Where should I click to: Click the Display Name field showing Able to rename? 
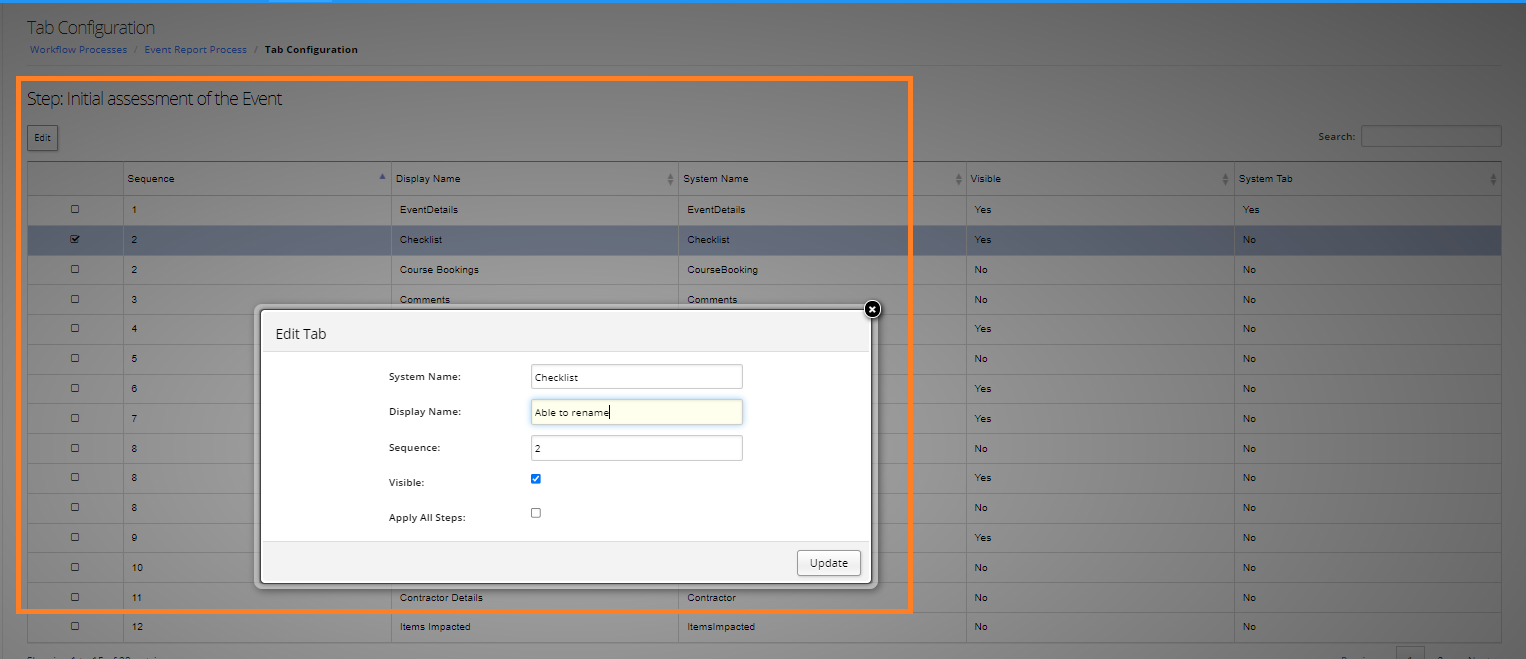click(636, 411)
